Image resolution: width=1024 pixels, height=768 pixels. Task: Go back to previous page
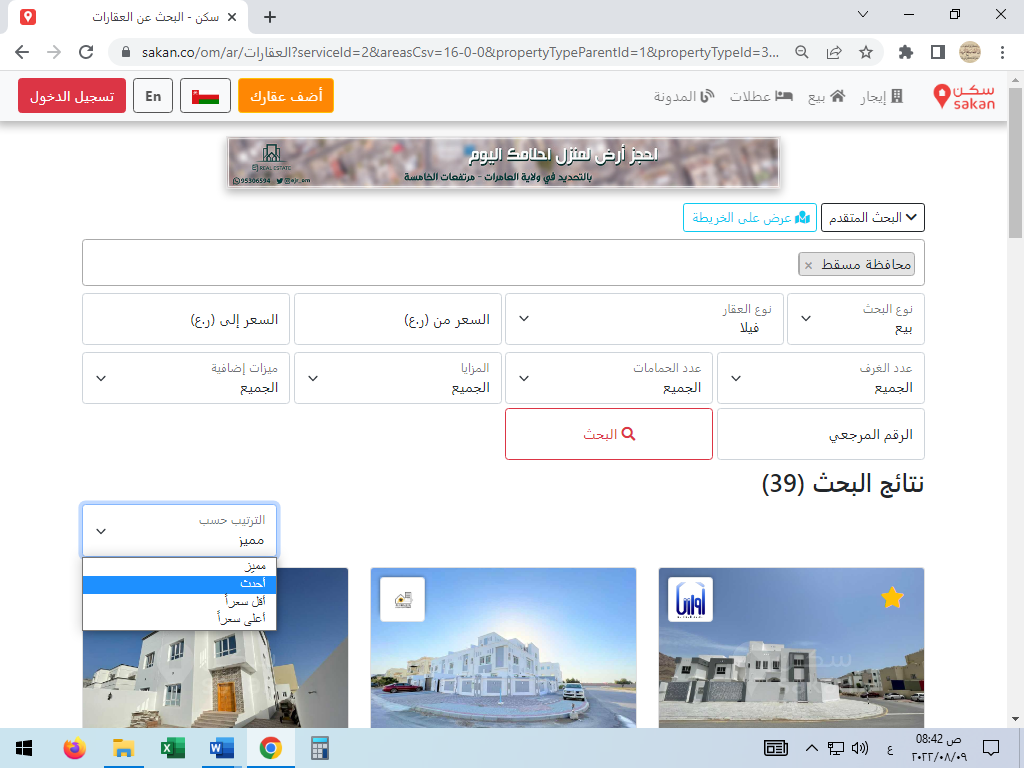coord(22,52)
